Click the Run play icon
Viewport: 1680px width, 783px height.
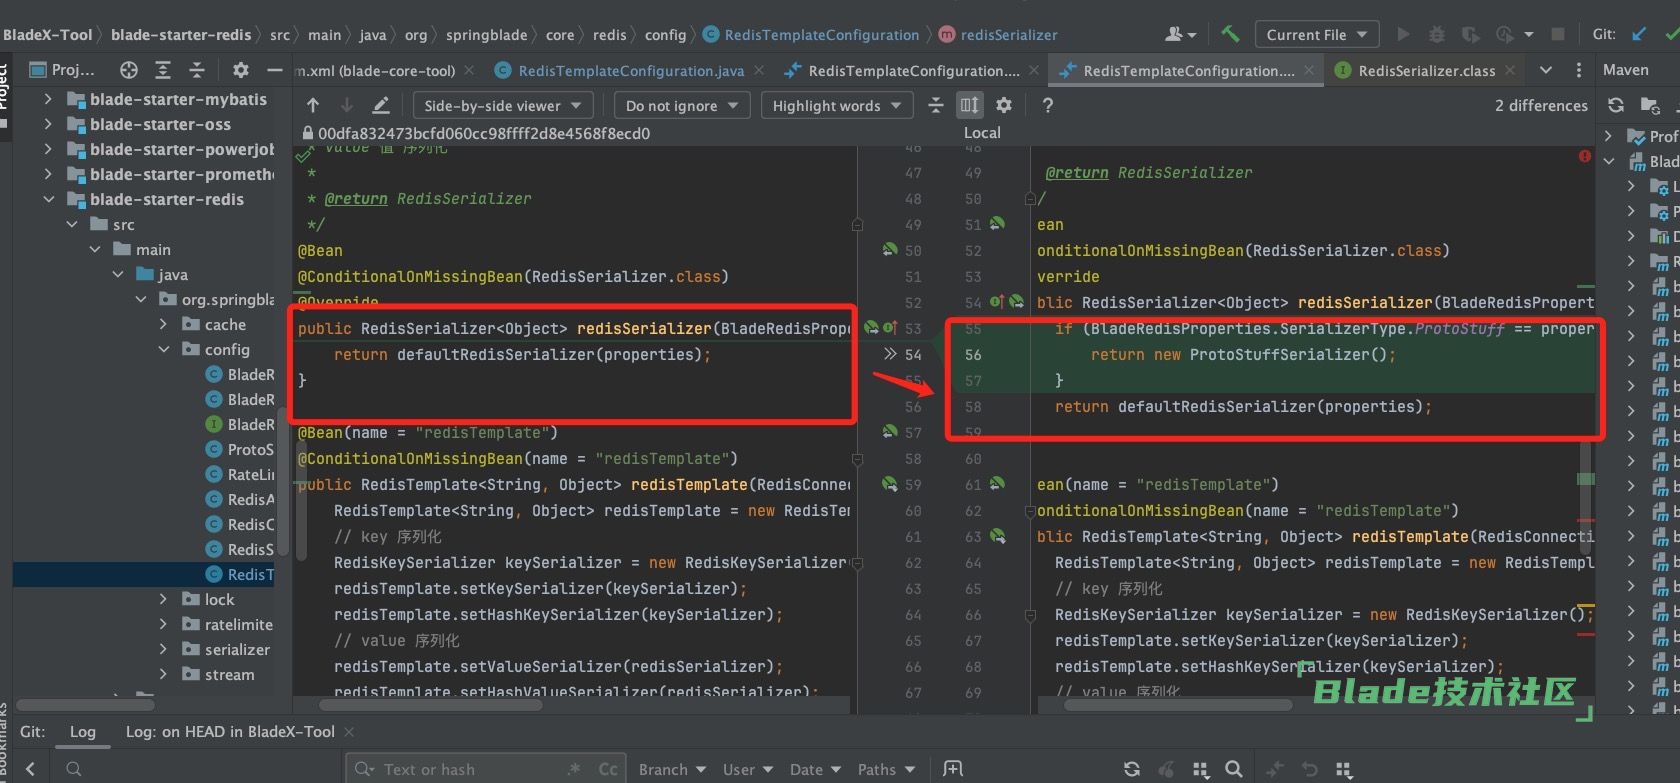pyautogui.click(x=1403, y=34)
